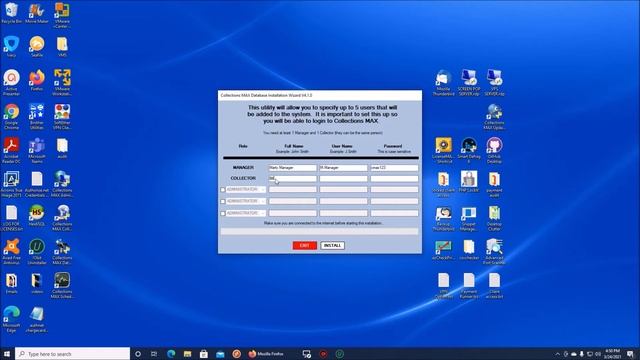The width and height of the screenshot is (640, 360).
Task: Open the Windows Start menu
Action: (7, 354)
